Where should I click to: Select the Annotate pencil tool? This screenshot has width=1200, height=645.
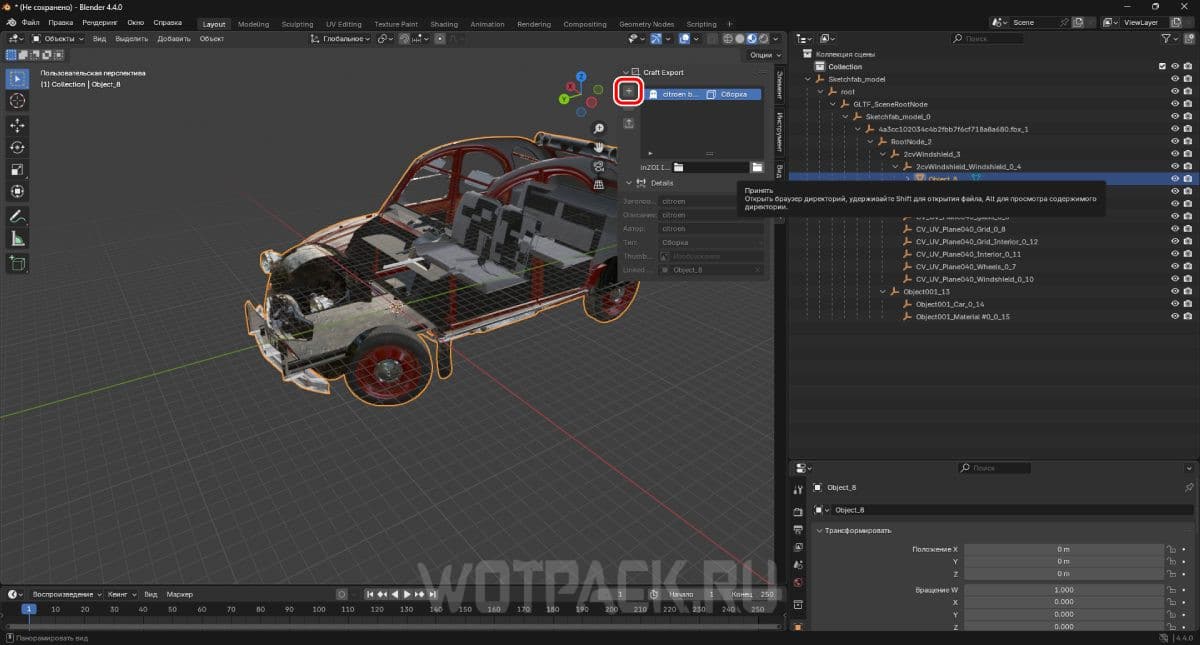tap(17, 216)
